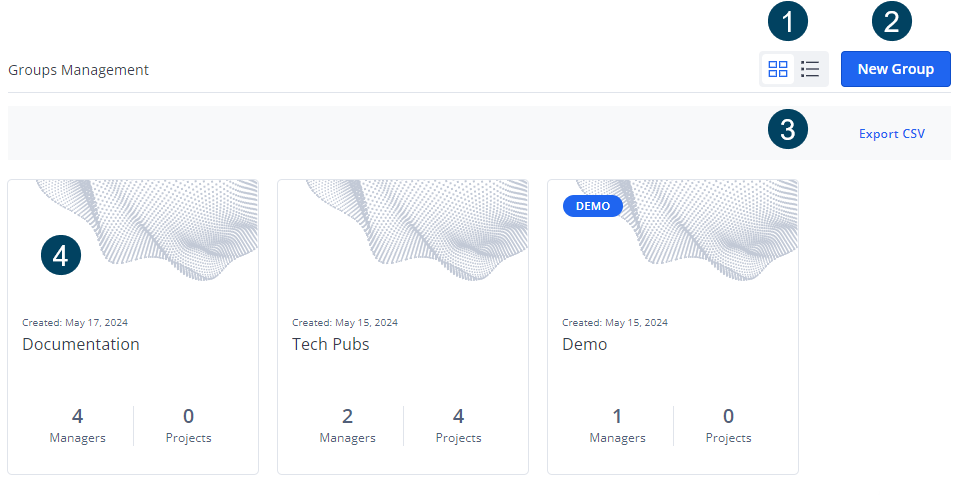Click callout marker number 3
975x495 pixels.
pos(788,129)
